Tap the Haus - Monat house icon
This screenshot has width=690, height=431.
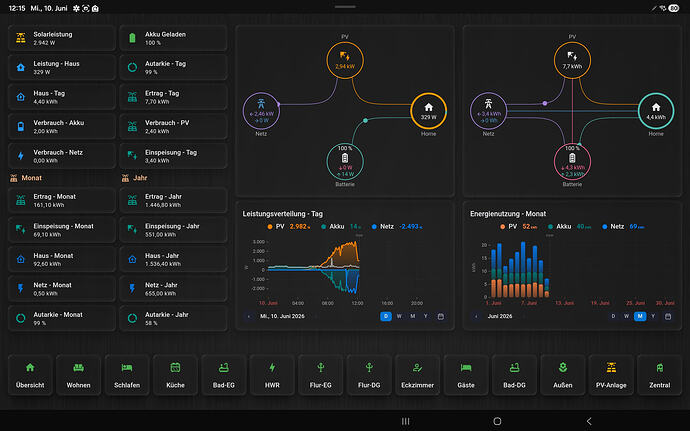21,259
